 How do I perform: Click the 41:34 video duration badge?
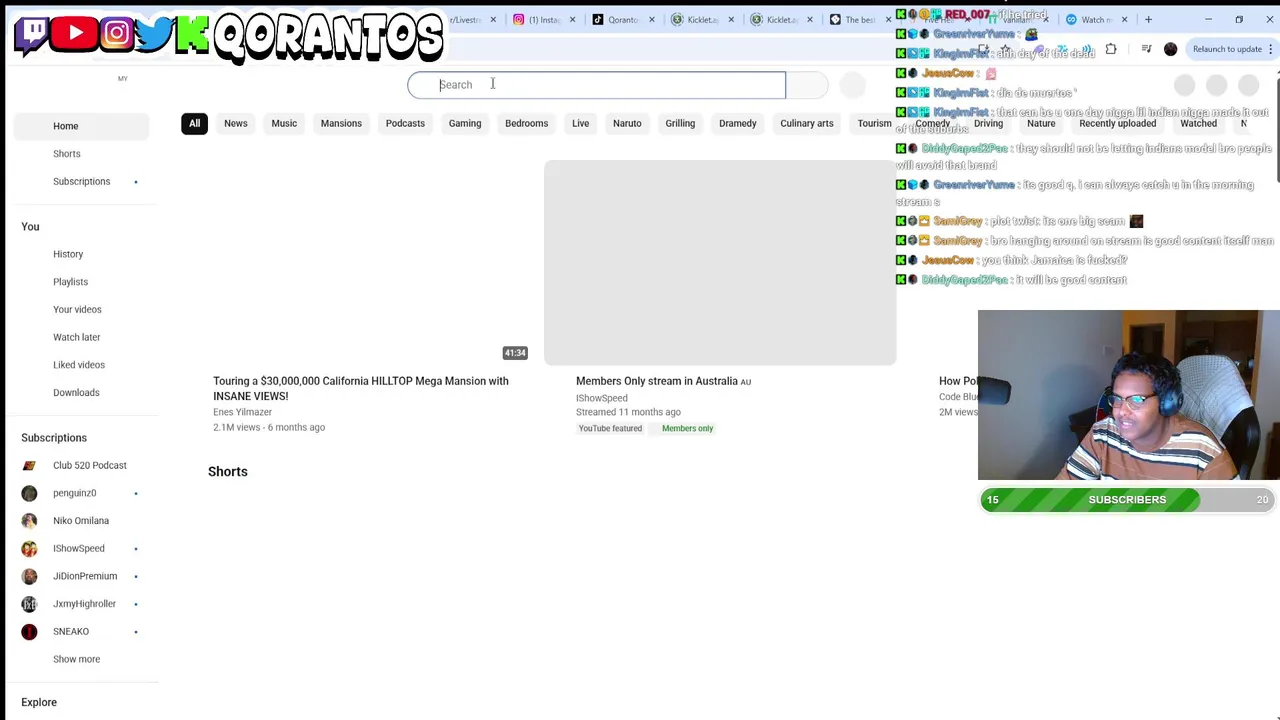515,353
